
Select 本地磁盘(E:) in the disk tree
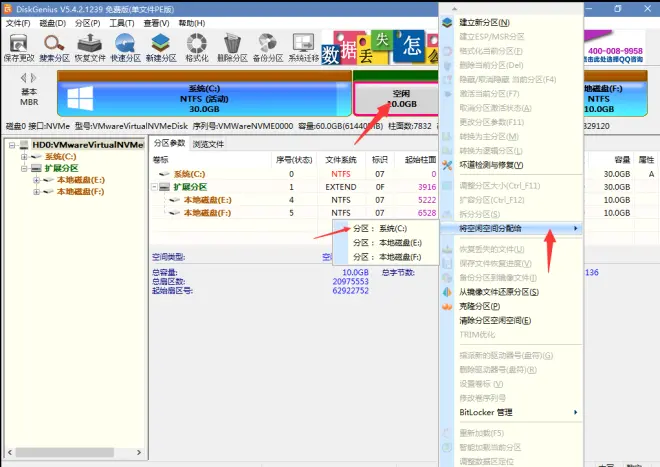point(81,180)
